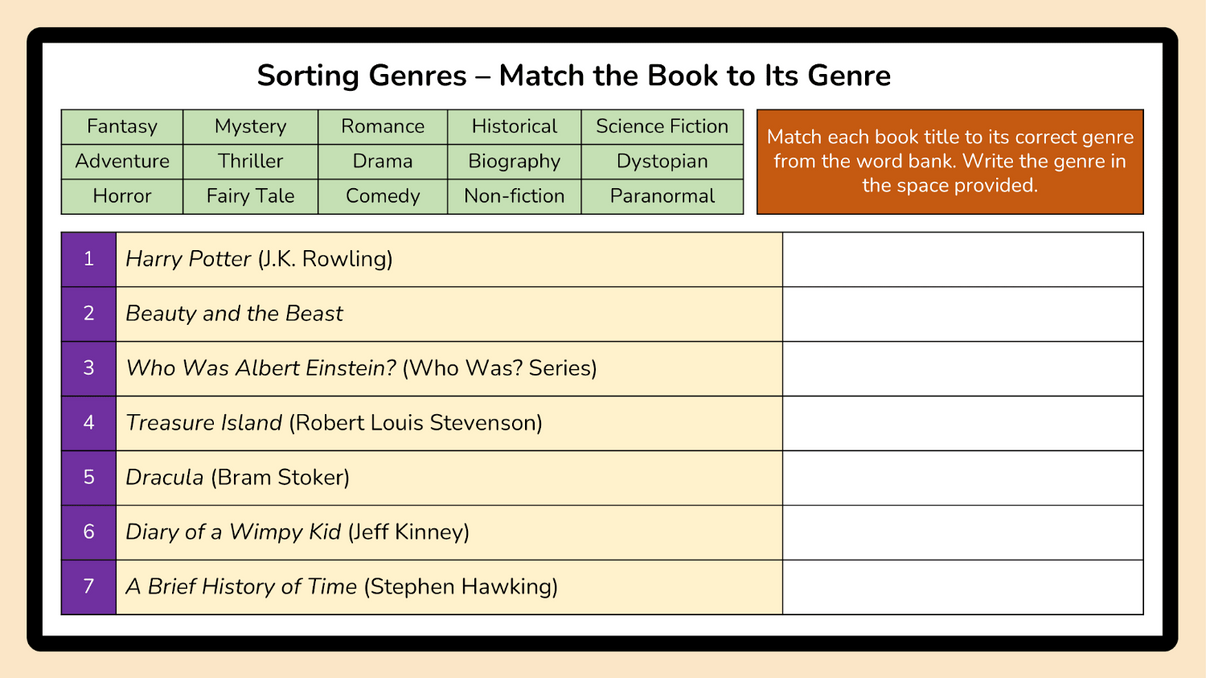Click the purple number 1 cell
The height and width of the screenshot is (678, 1206).
(89, 259)
